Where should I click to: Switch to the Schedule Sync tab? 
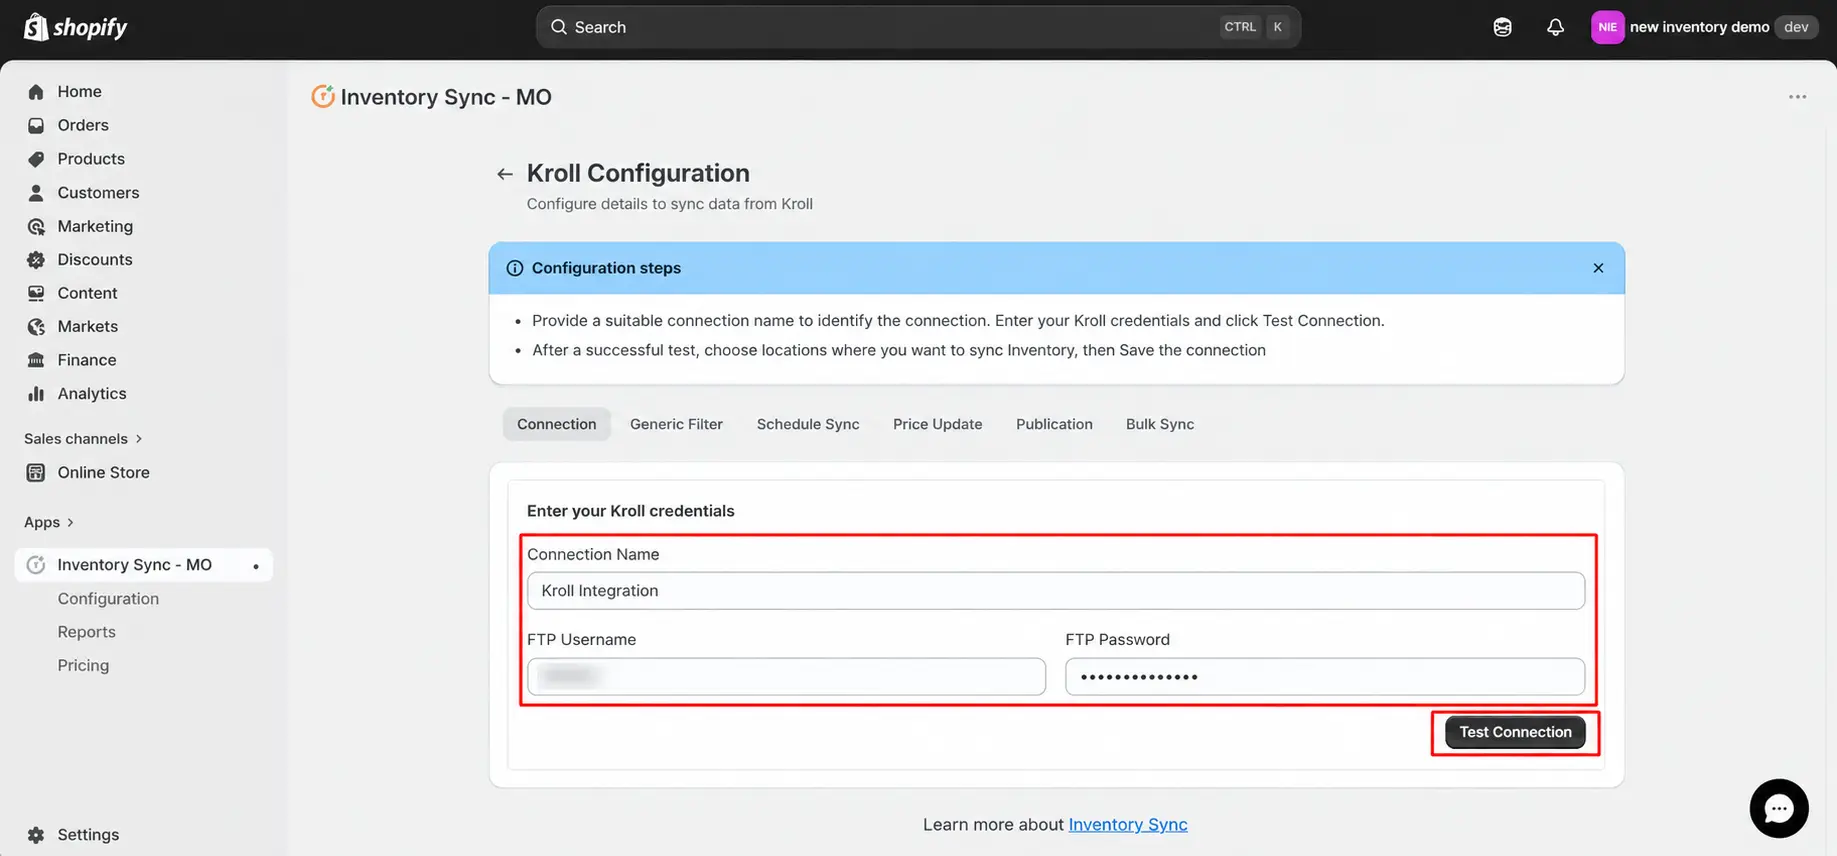(x=808, y=424)
